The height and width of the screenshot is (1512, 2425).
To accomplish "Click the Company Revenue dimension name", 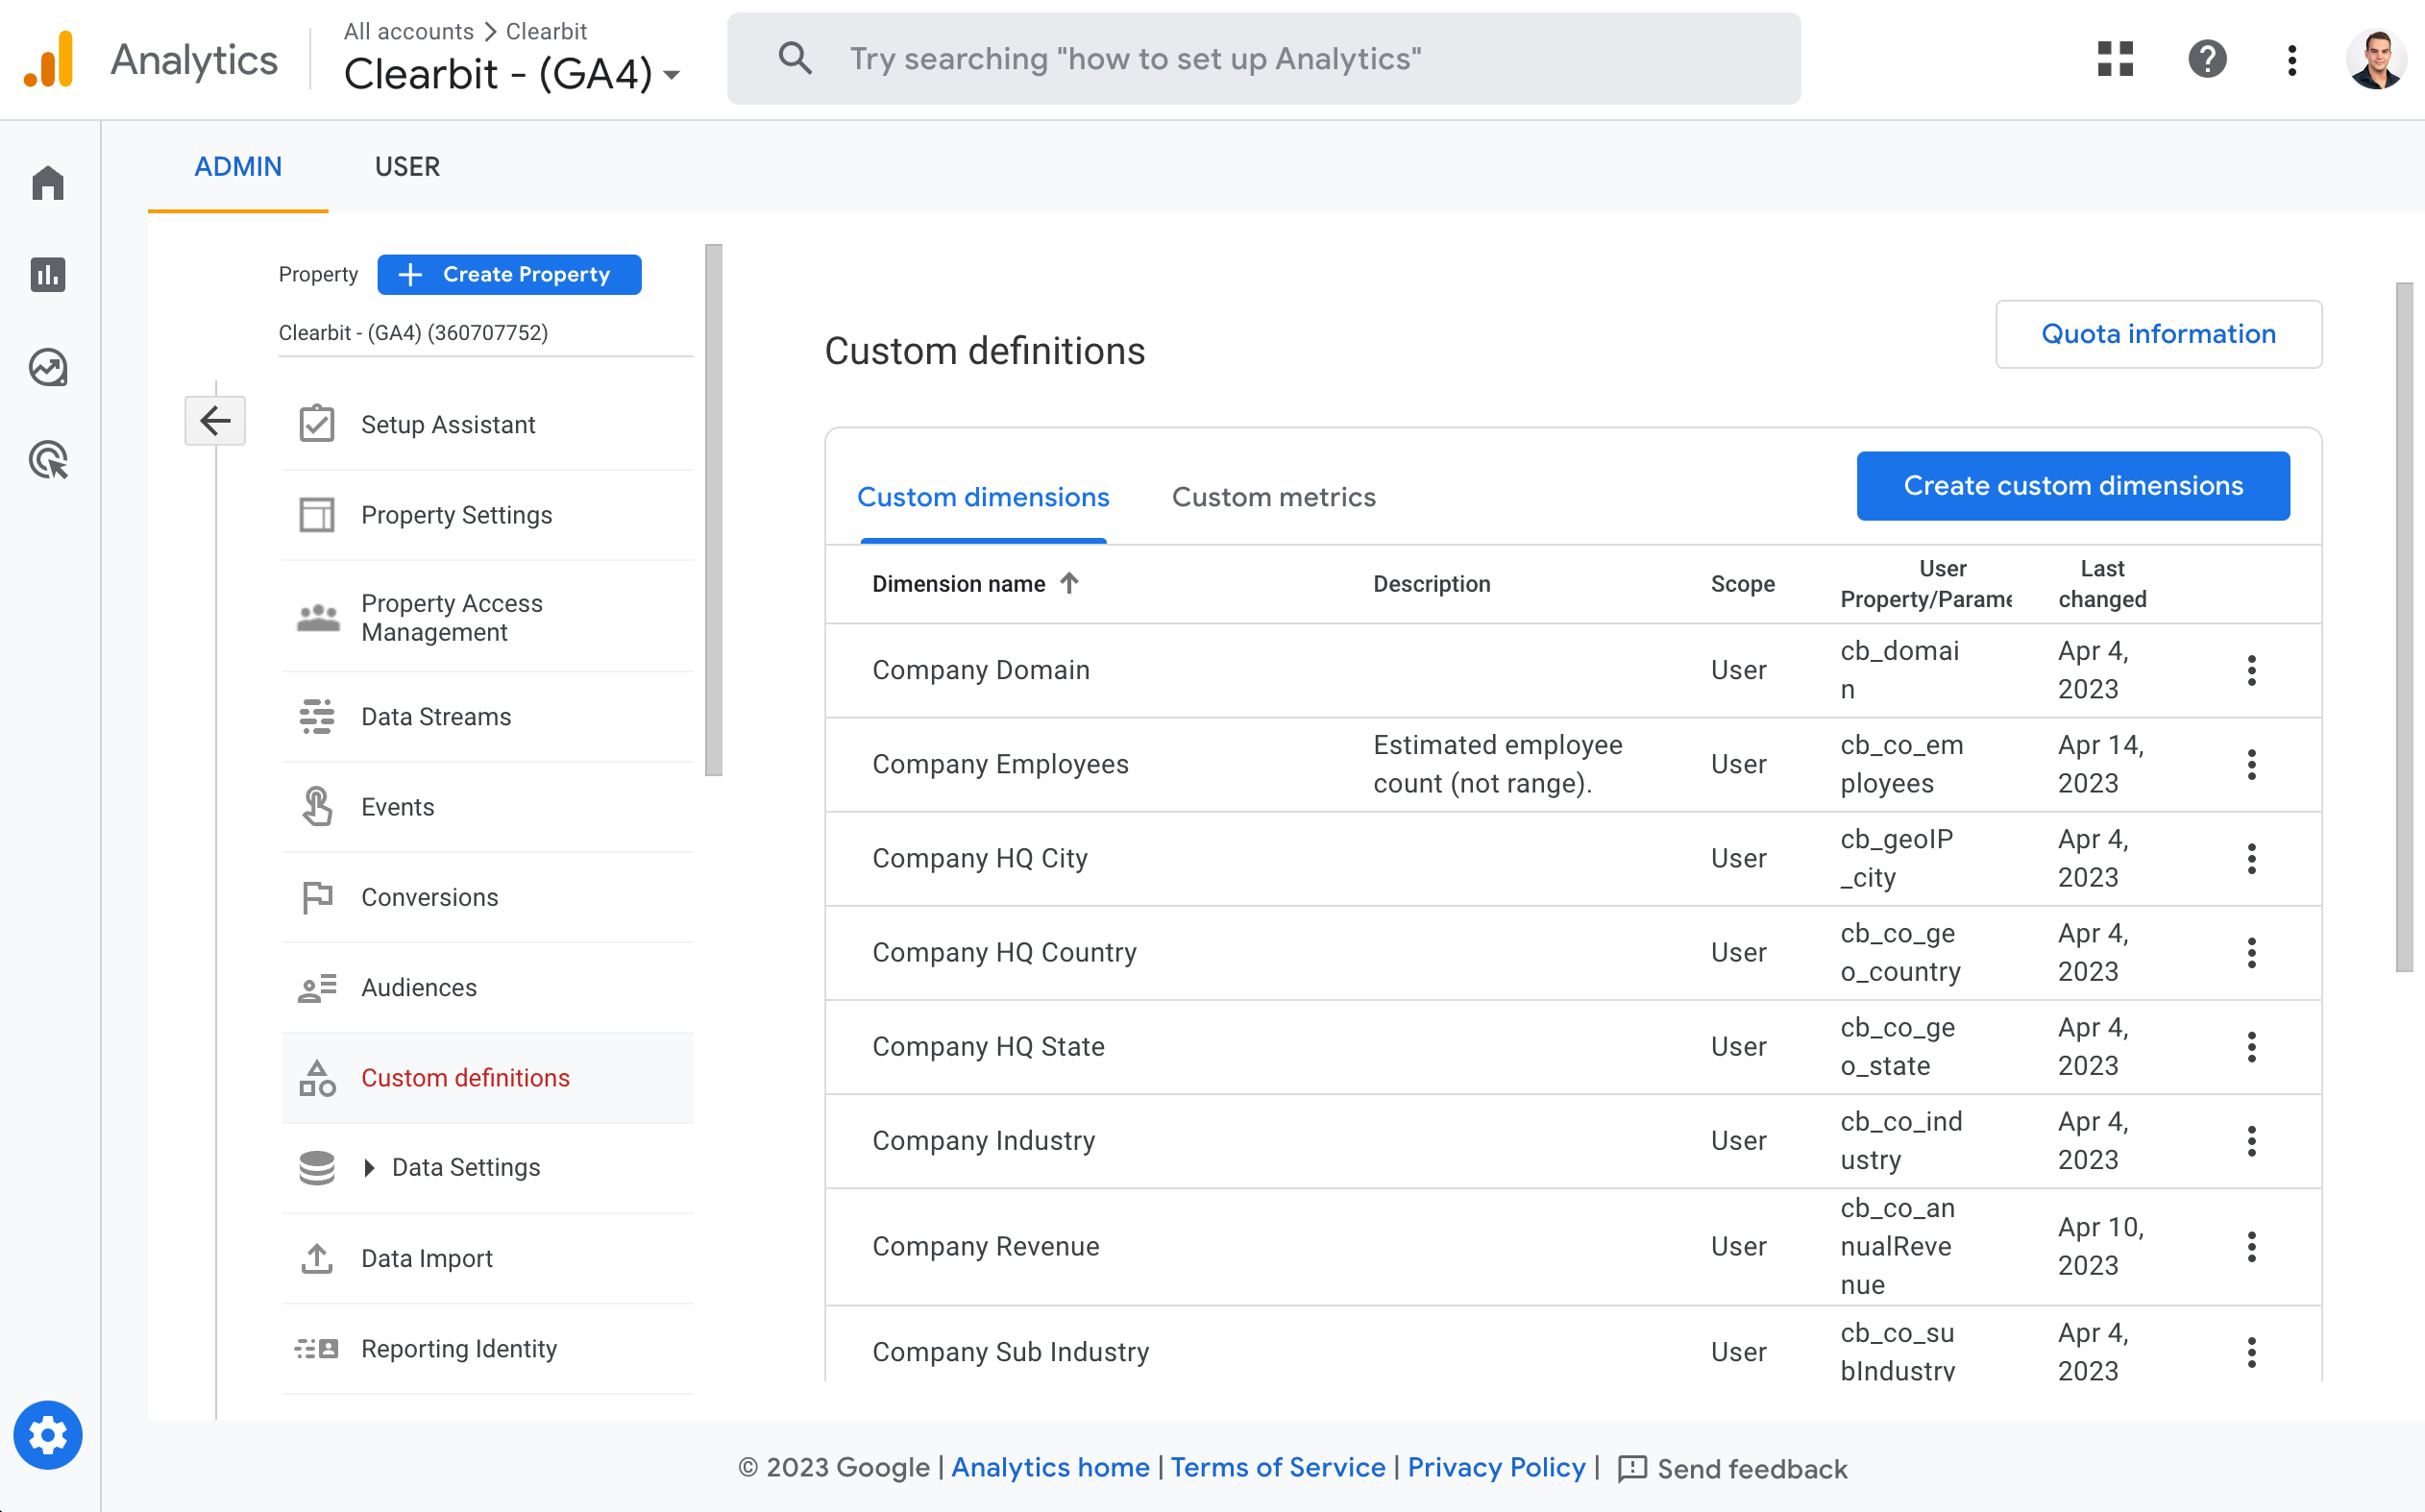I will click(986, 1246).
